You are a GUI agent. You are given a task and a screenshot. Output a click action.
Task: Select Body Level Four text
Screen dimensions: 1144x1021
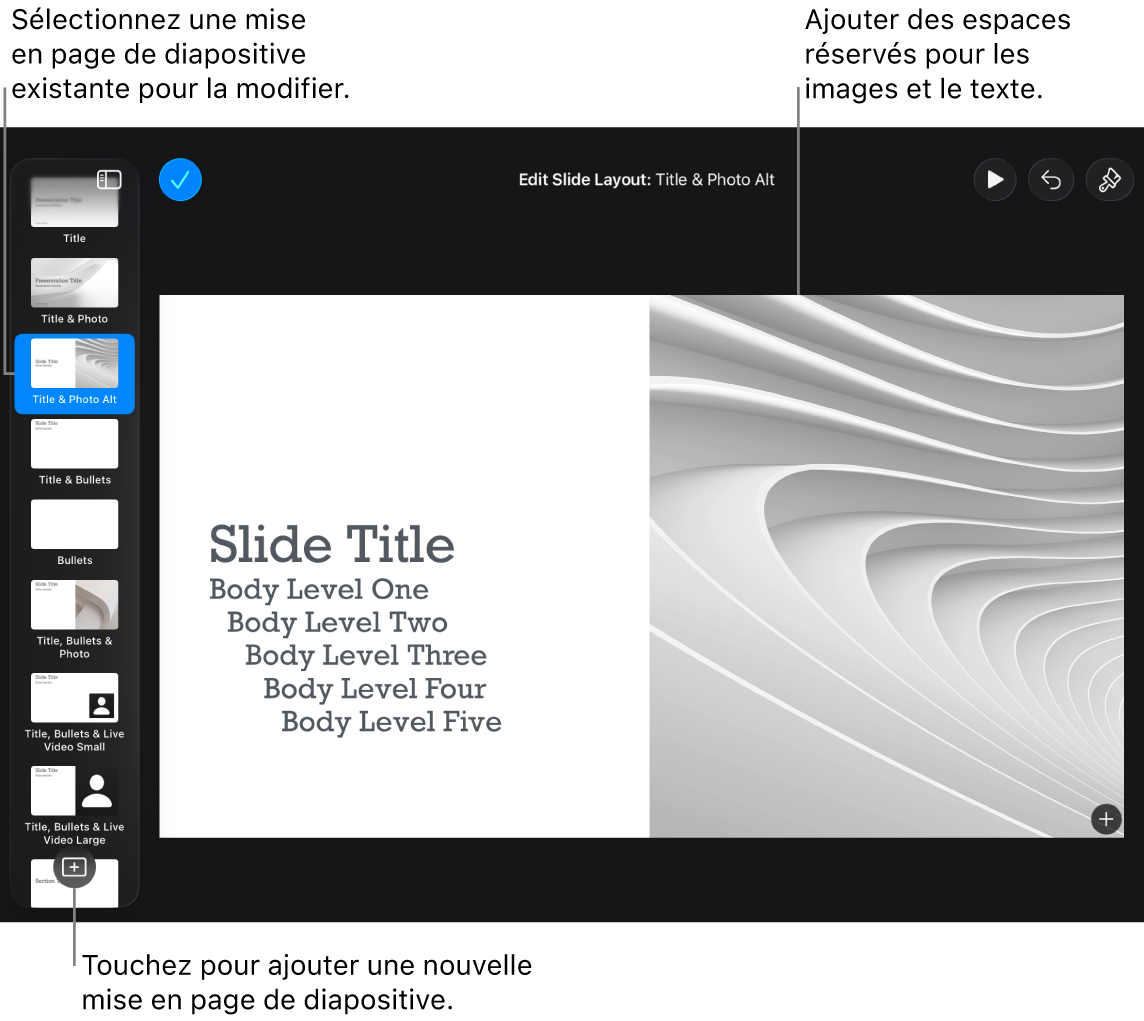pyautogui.click(x=374, y=688)
